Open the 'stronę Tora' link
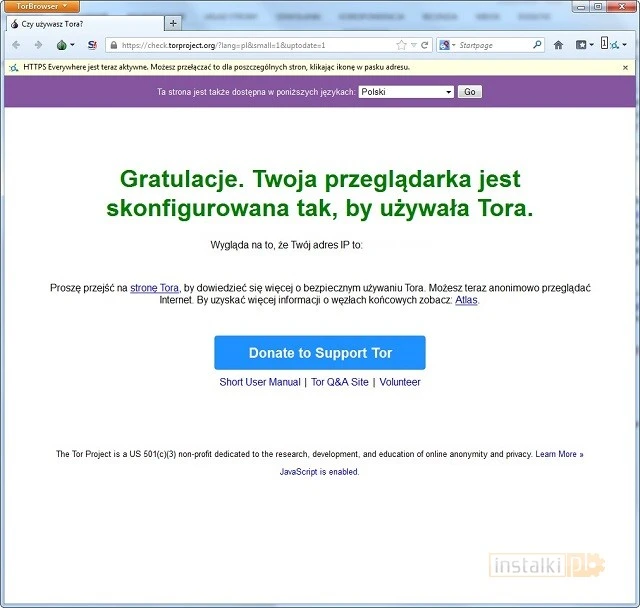Image resolution: width=640 pixels, height=608 pixels. click(154, 288)
